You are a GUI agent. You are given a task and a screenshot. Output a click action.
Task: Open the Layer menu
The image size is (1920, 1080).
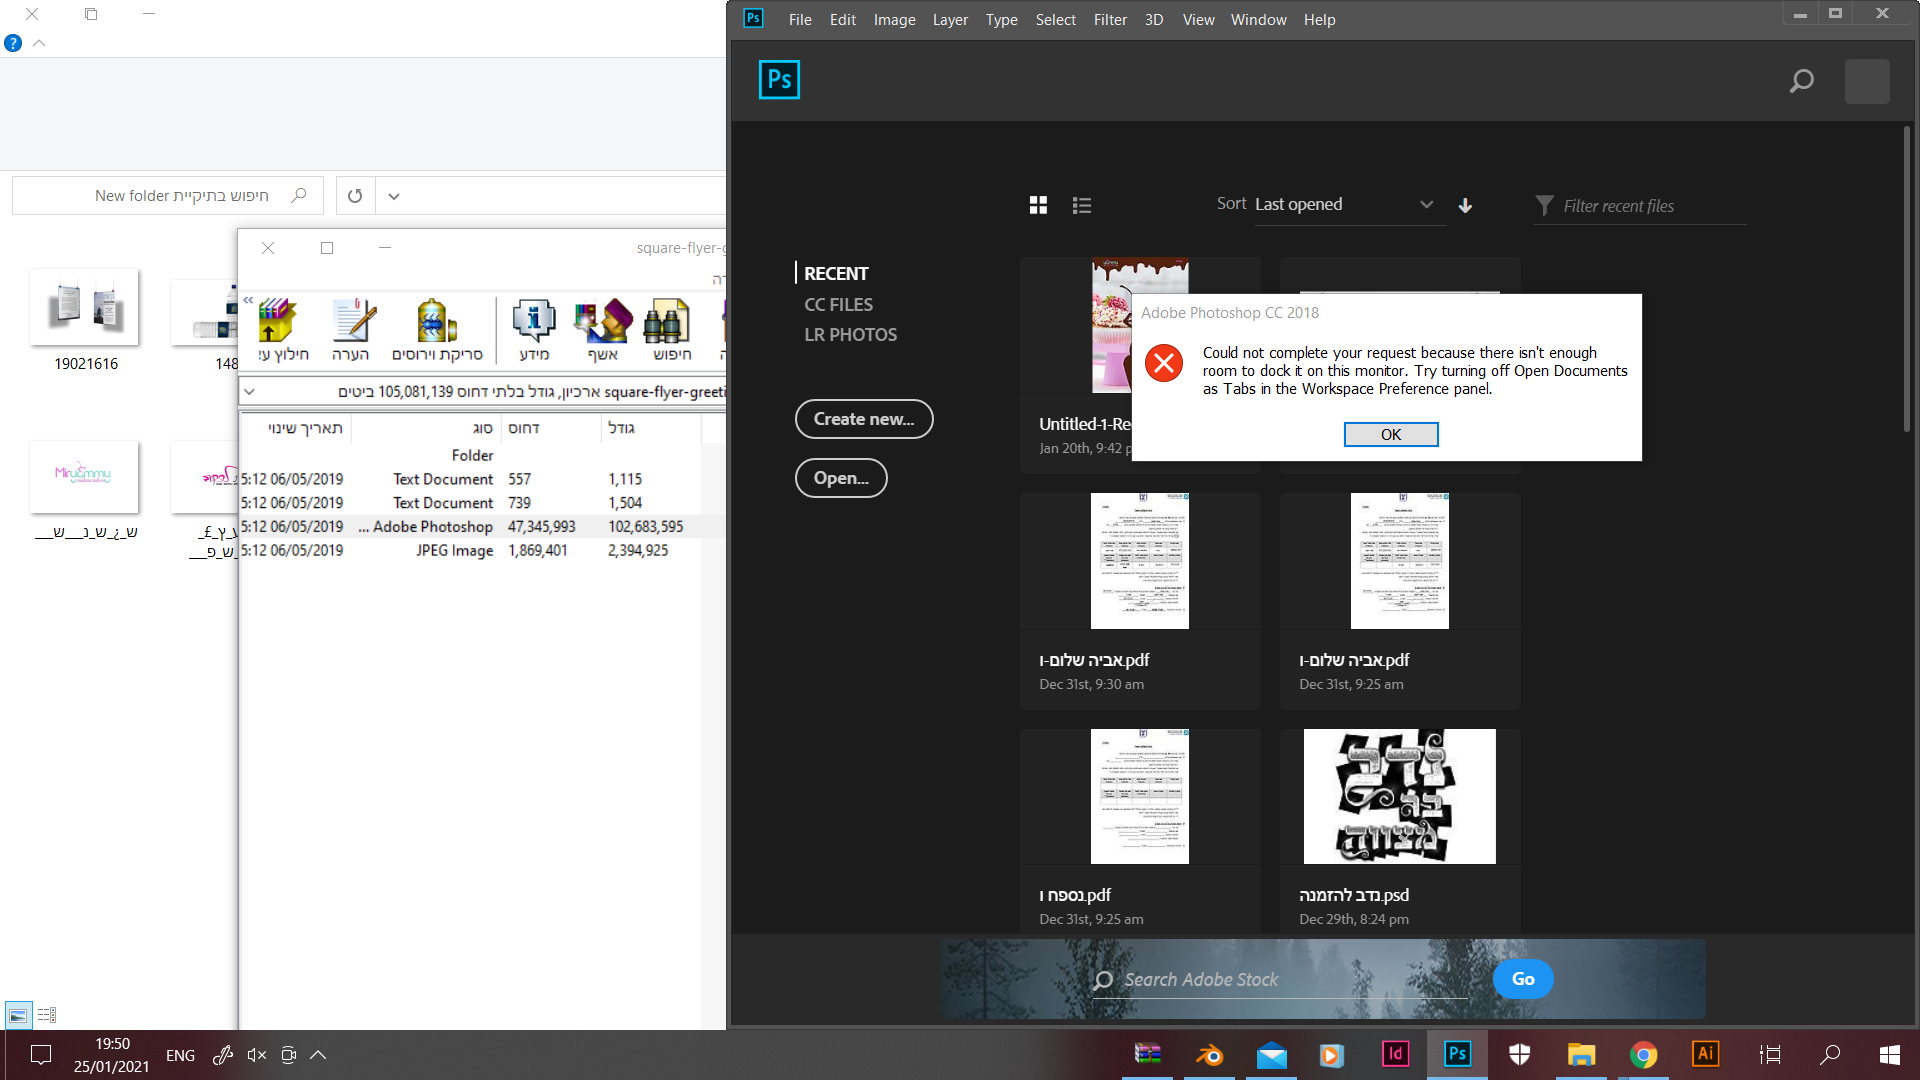949,19
